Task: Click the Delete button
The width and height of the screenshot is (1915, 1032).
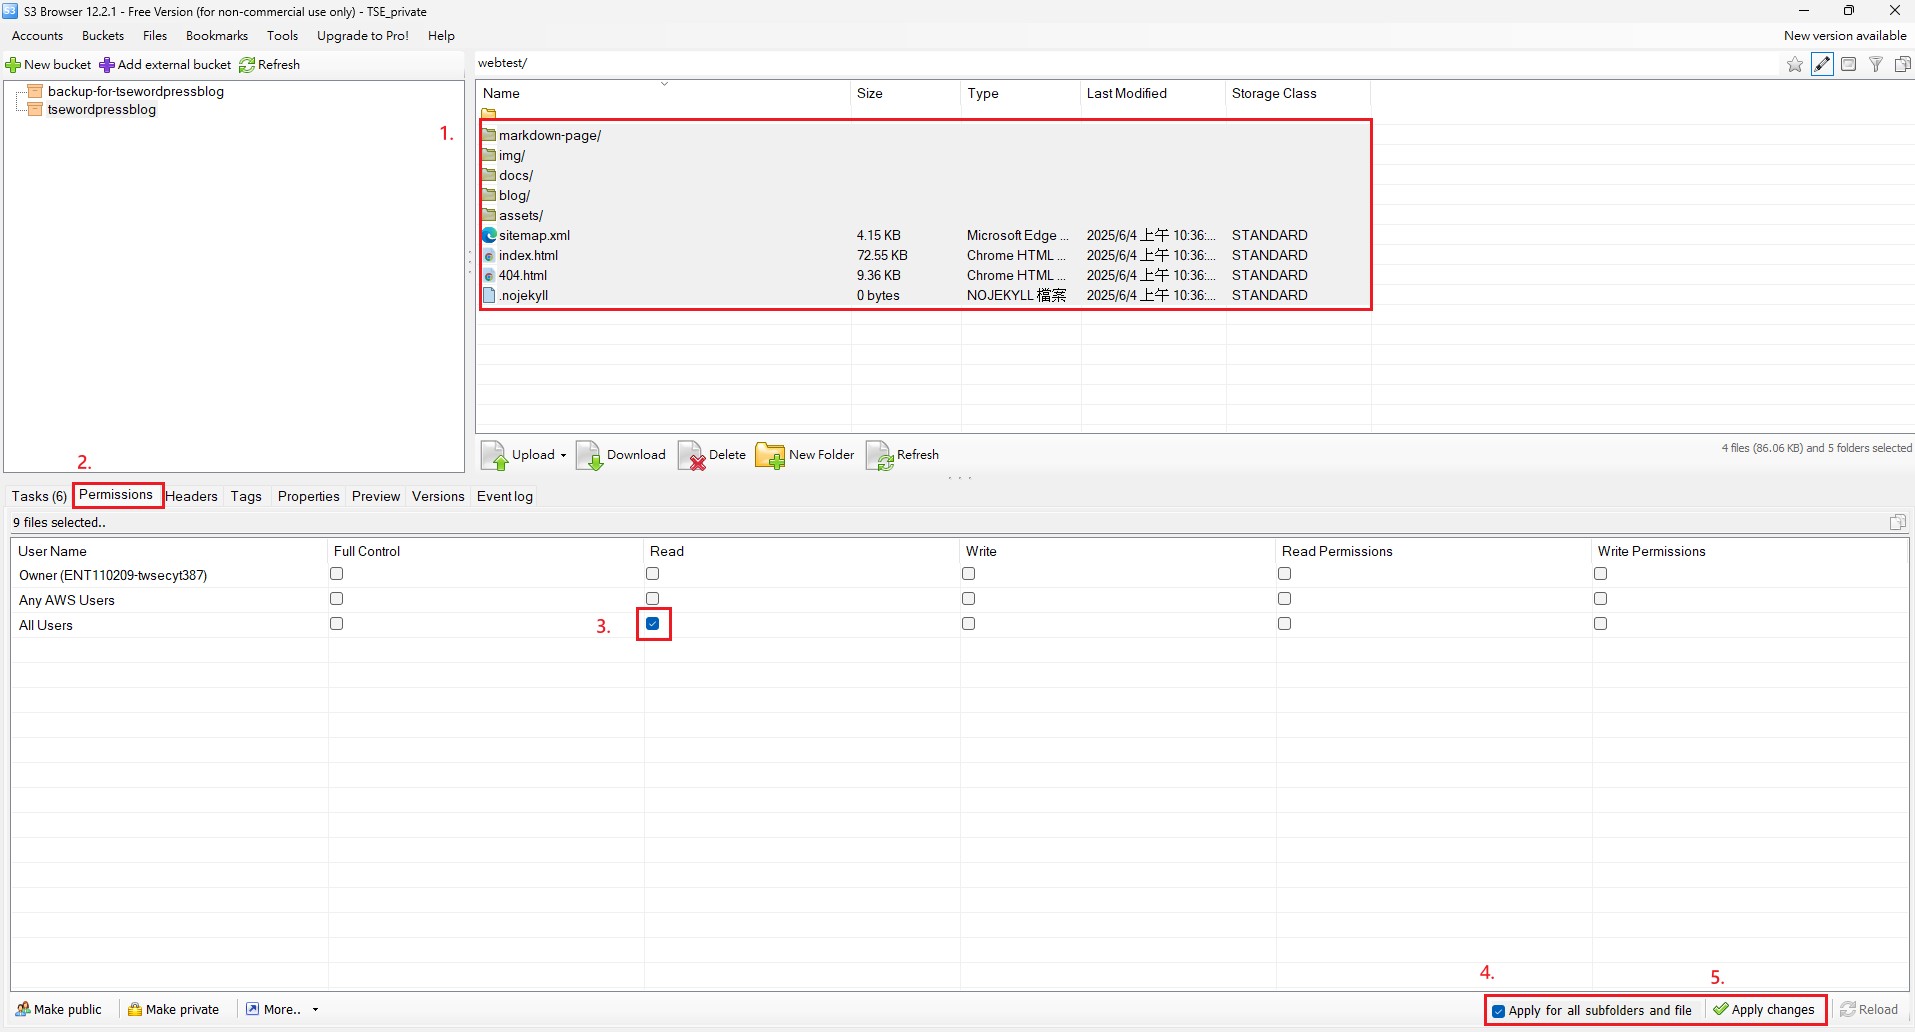Action: click(x=712, y=455)
